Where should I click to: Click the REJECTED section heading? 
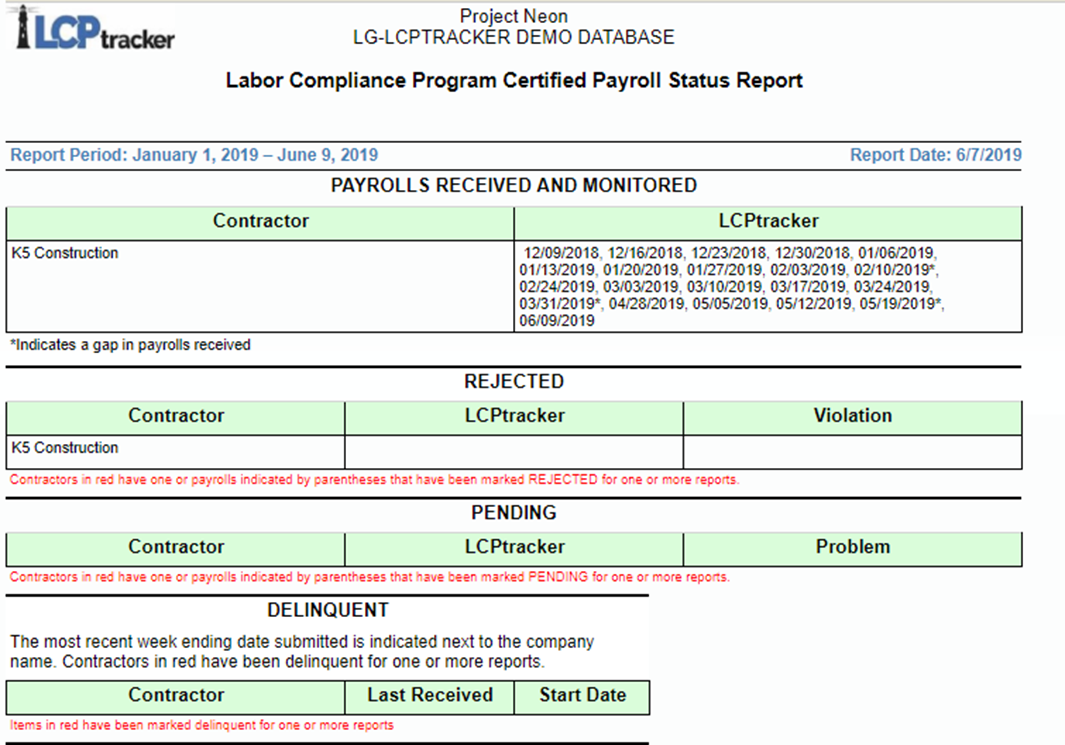[513, 382]
